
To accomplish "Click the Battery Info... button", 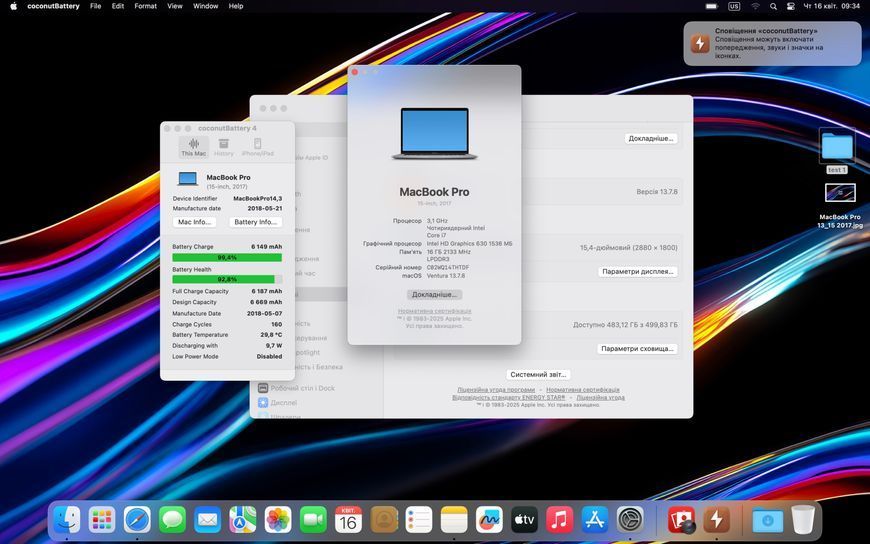I will [256, 222].
